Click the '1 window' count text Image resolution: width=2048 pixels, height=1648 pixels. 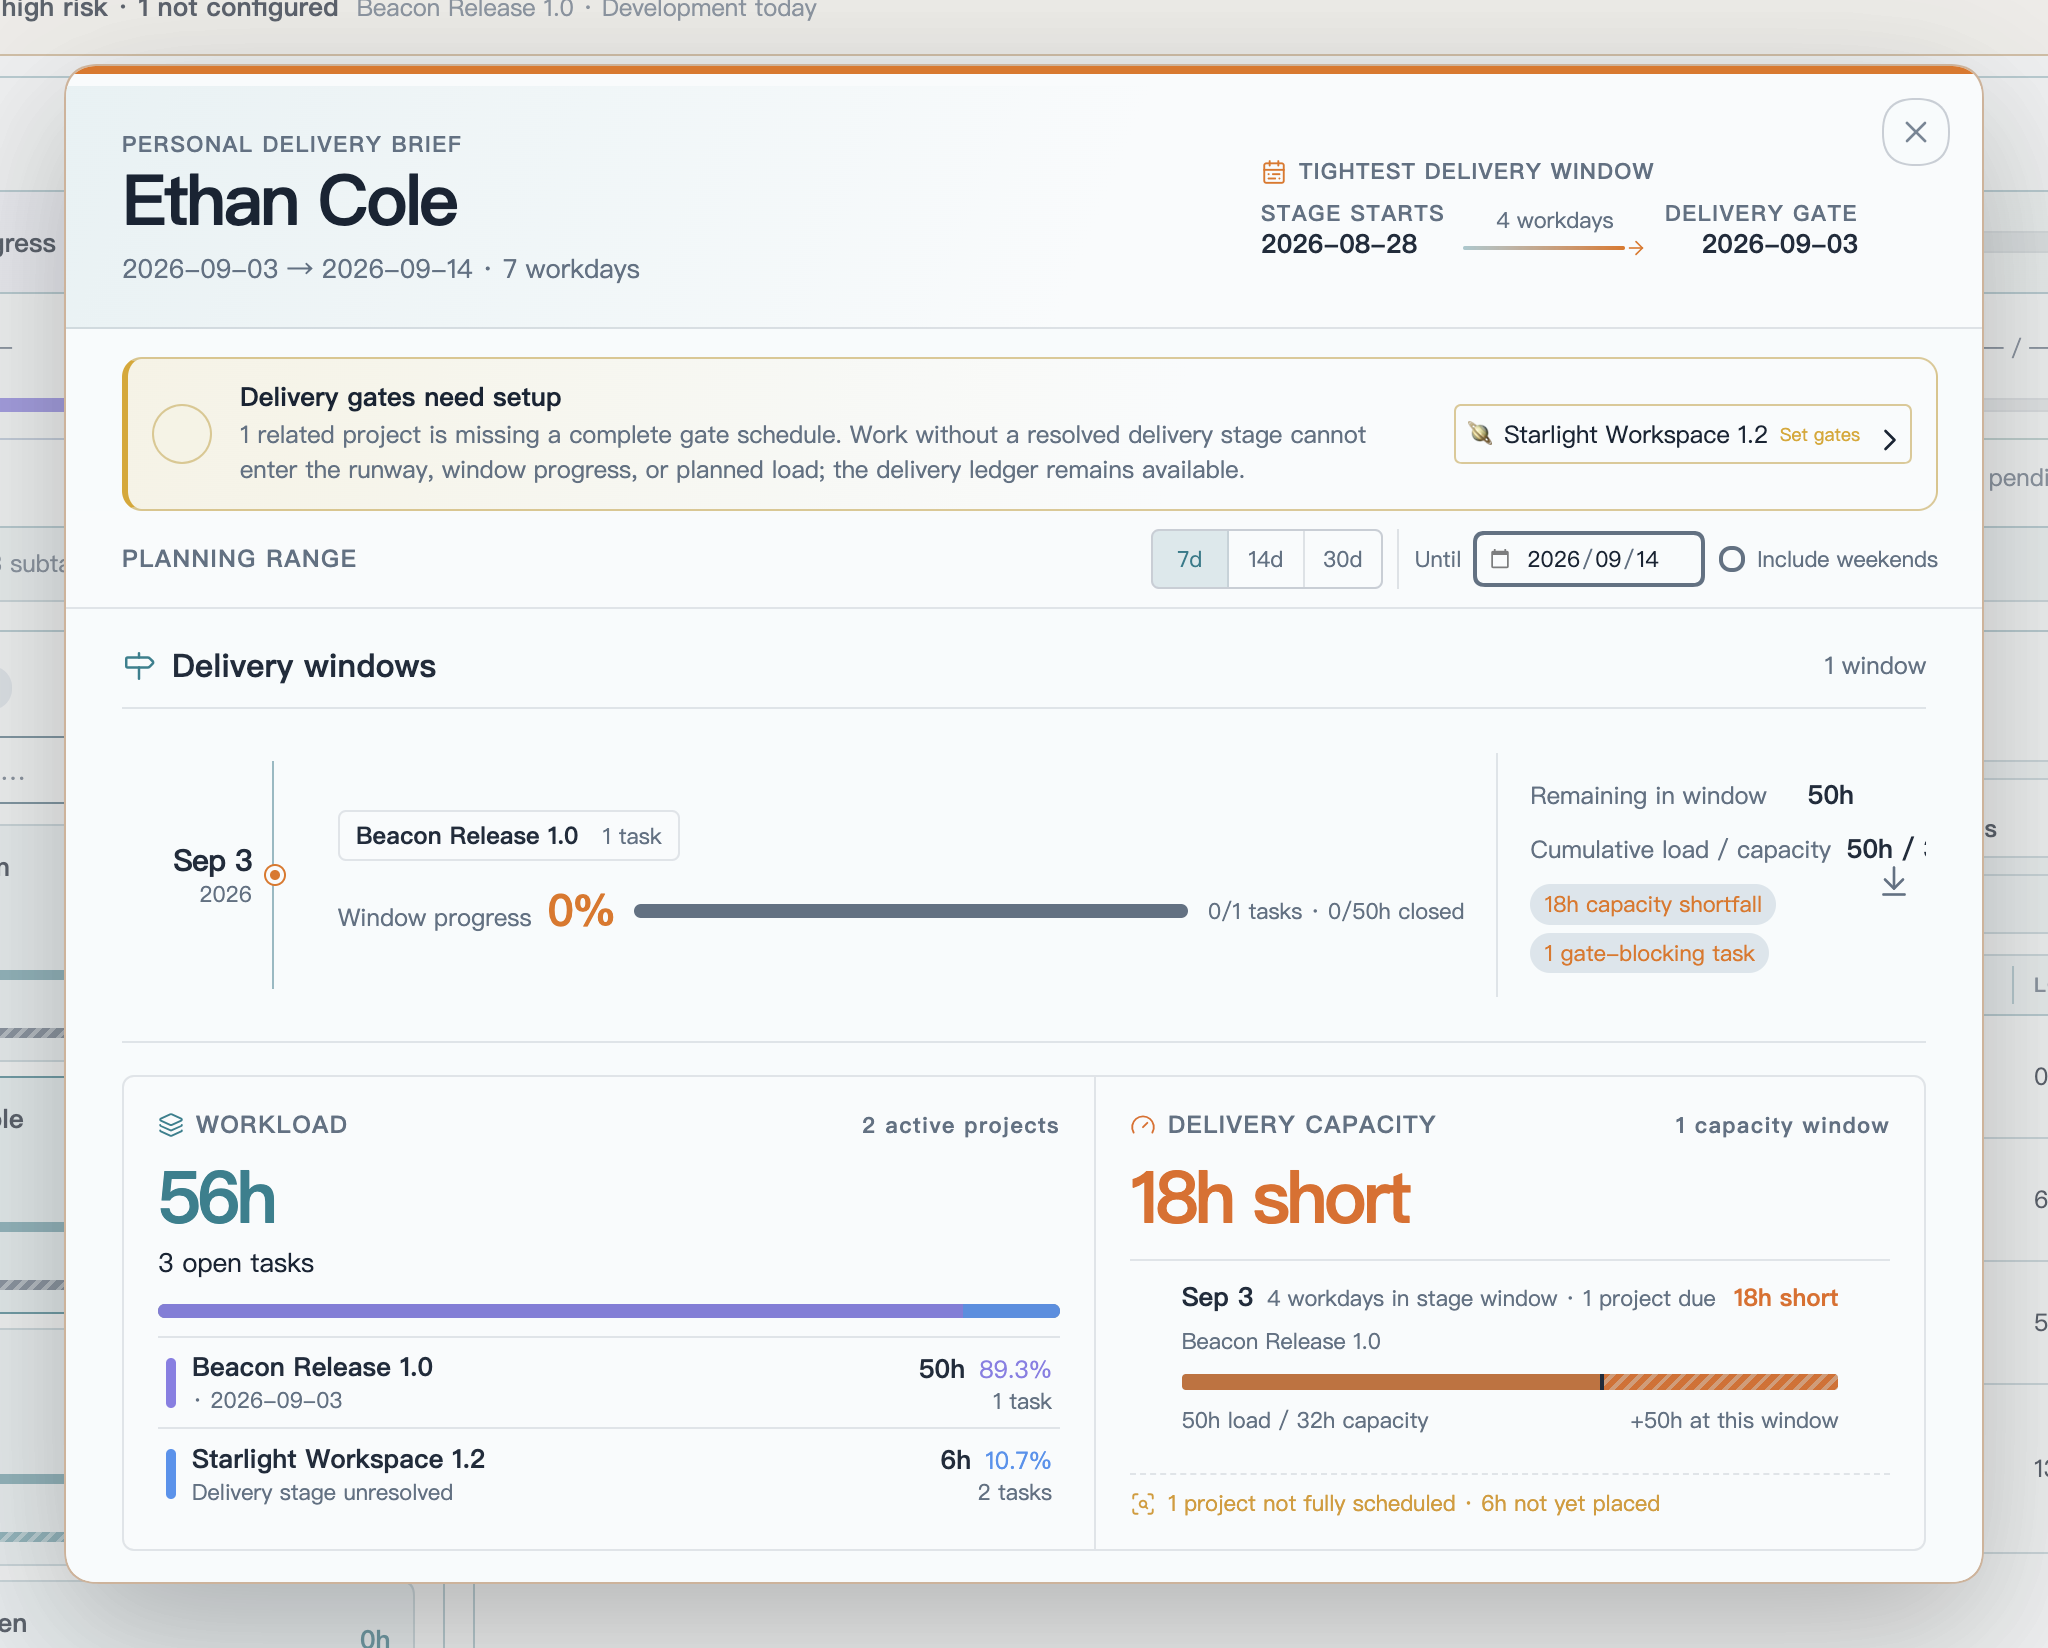(x=1874, y=666)
